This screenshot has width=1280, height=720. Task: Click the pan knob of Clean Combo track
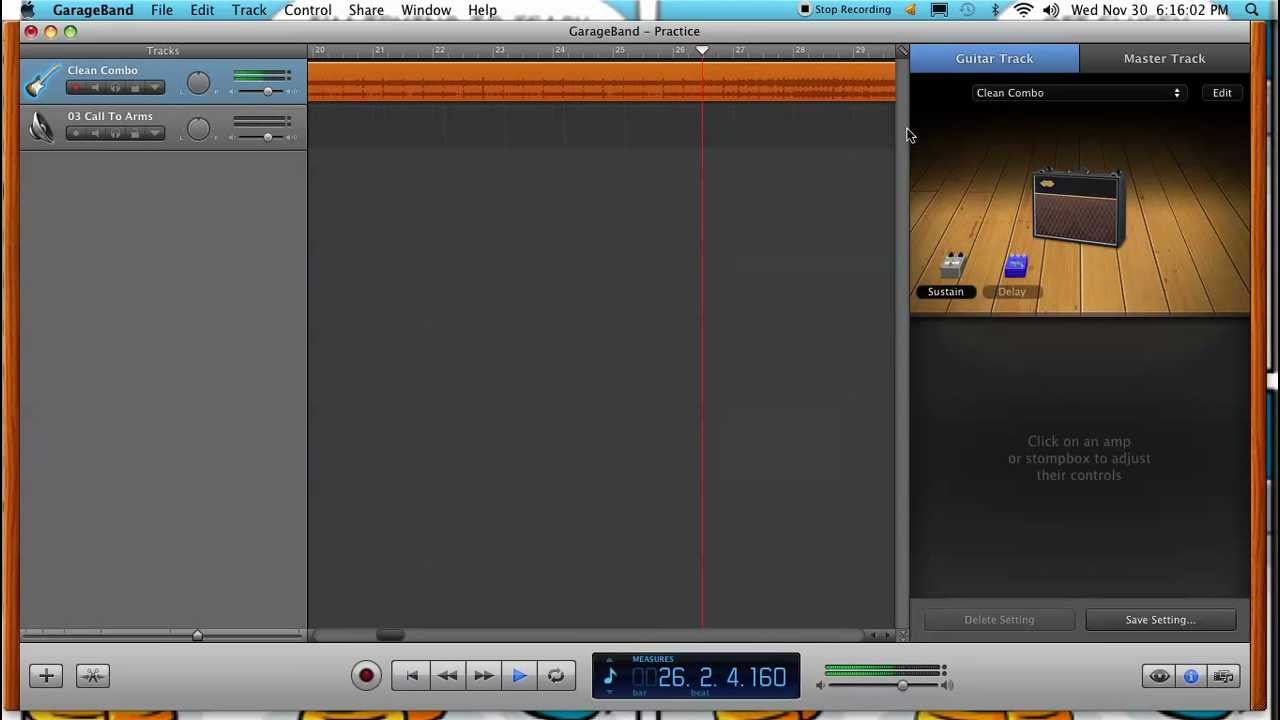point(198,83)
